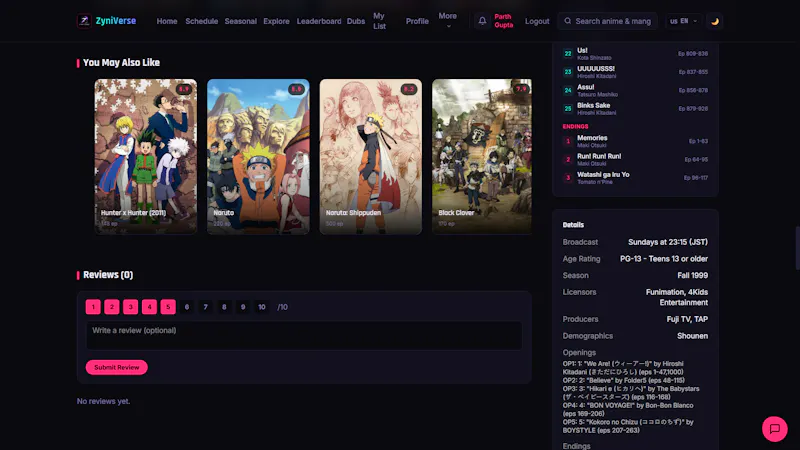
Task: Open My List
Action: click(379, 21)
